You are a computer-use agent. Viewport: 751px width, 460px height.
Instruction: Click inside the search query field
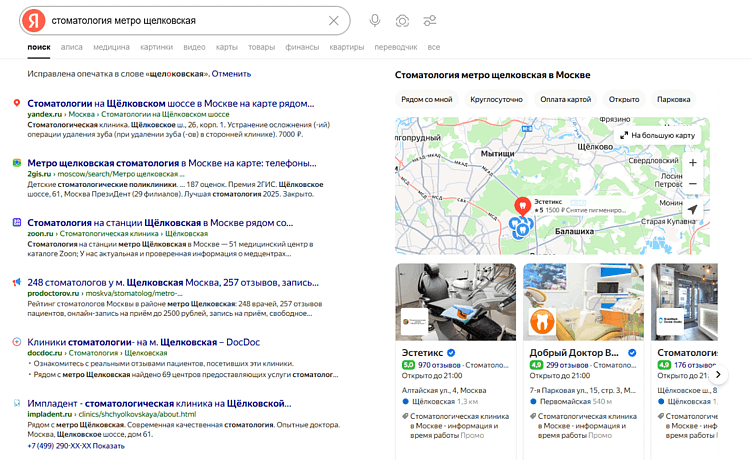coord(187,21)
